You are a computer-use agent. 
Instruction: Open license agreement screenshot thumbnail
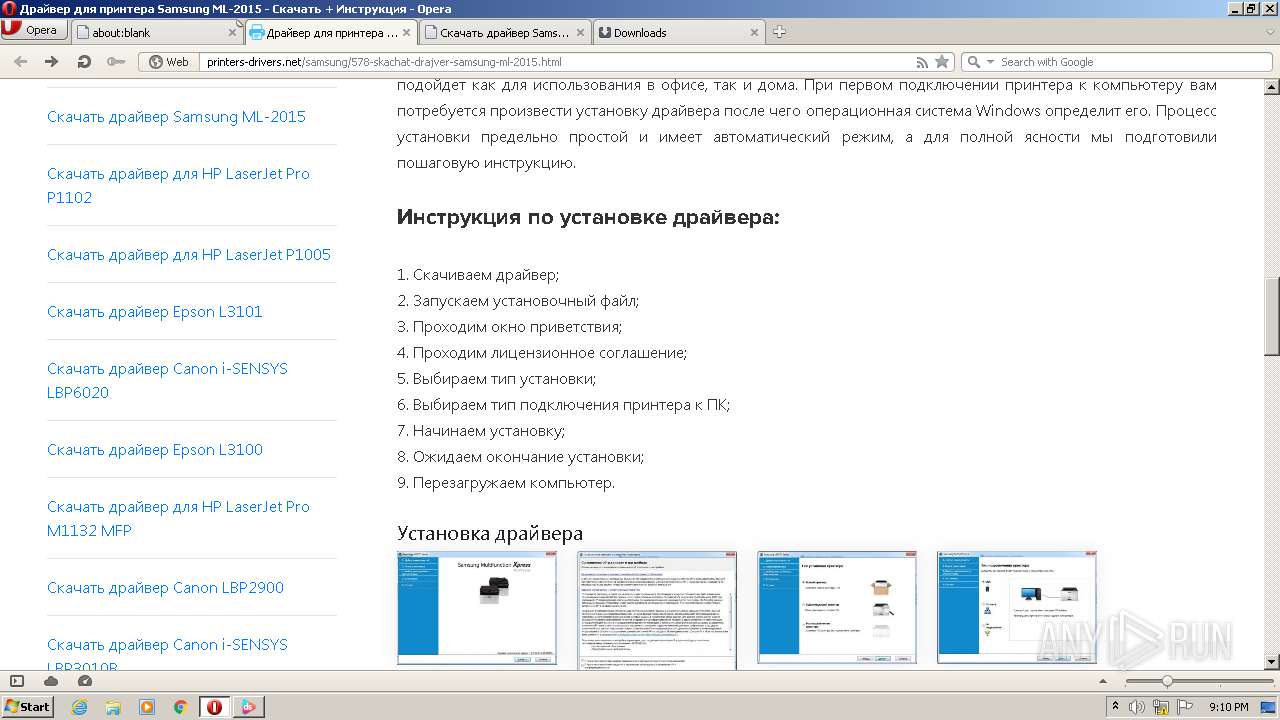pyautogui.click(x=657, y=609)
